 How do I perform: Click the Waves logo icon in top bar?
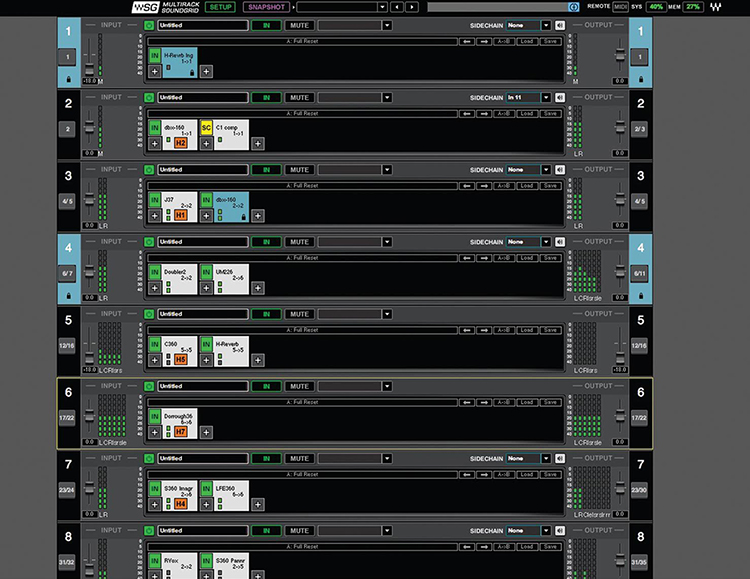click(716, 7)
